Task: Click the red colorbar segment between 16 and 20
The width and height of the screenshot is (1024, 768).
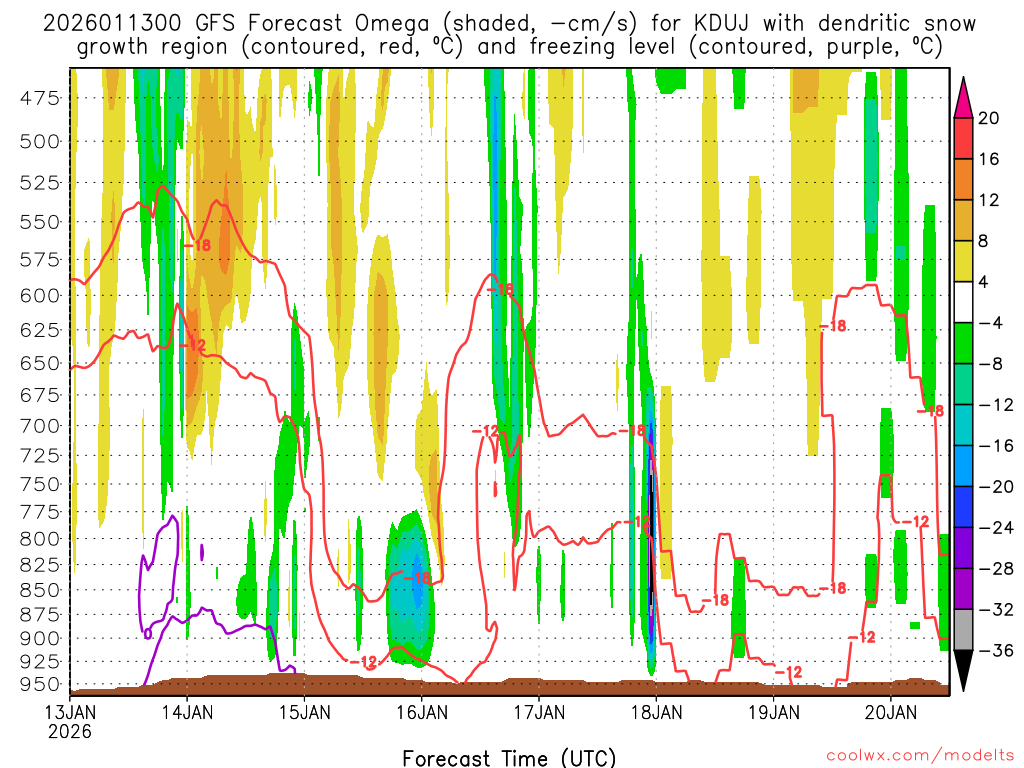Action: coord(965,138)
